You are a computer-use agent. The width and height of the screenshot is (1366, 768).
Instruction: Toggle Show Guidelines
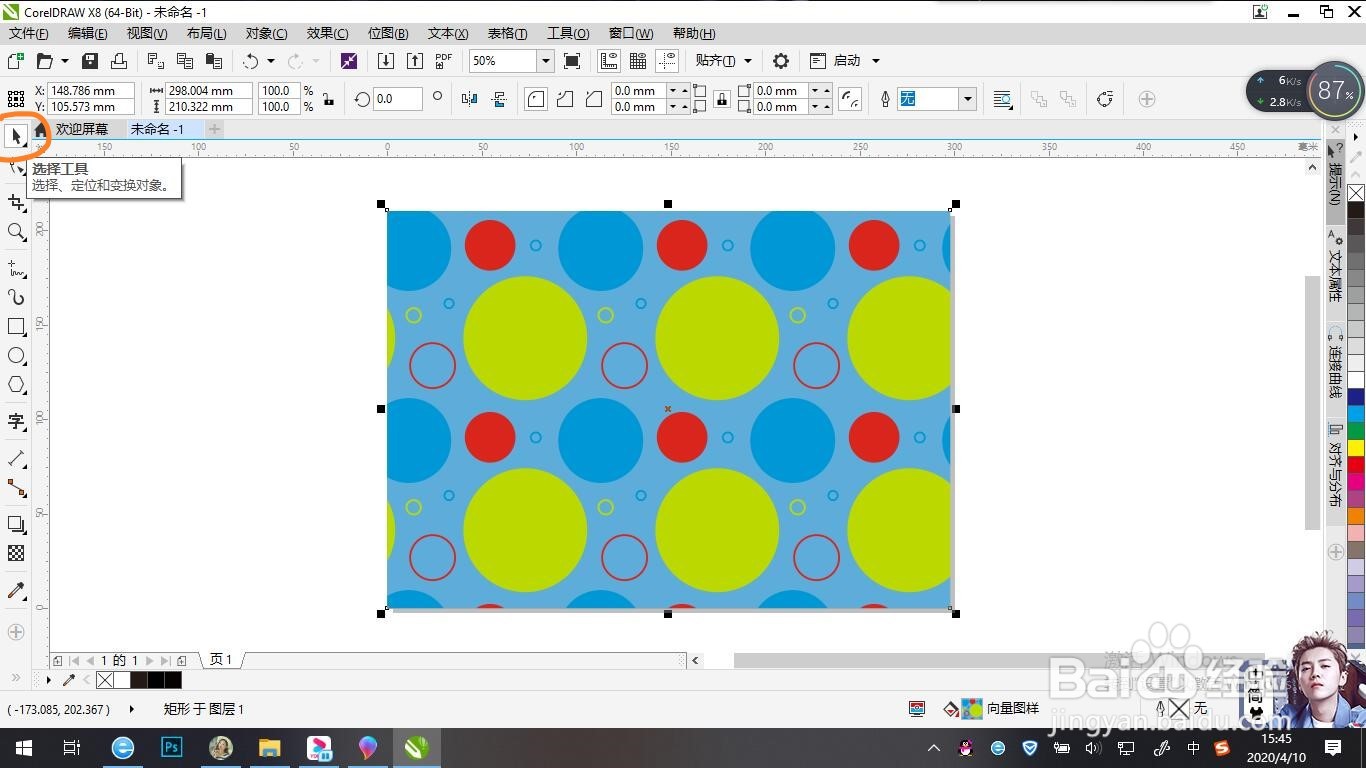point(667,61)
